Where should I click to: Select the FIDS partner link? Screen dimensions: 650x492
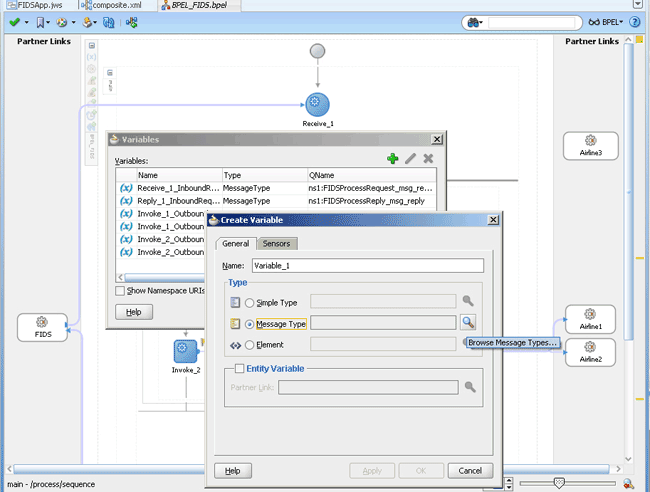coord(42,327)
